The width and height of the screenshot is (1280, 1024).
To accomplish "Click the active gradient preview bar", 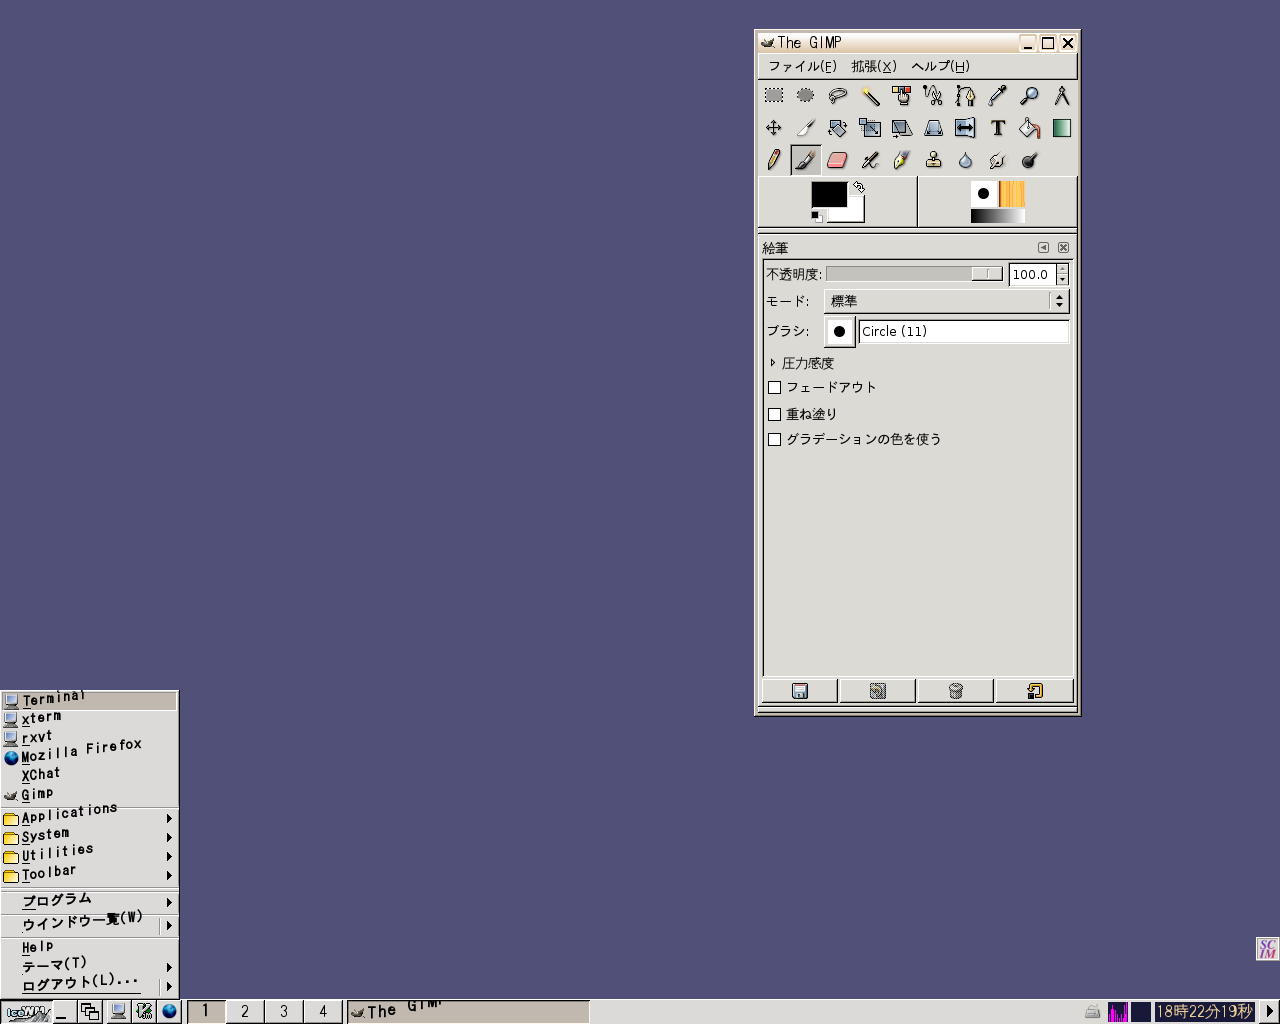I will pos(998,216).
